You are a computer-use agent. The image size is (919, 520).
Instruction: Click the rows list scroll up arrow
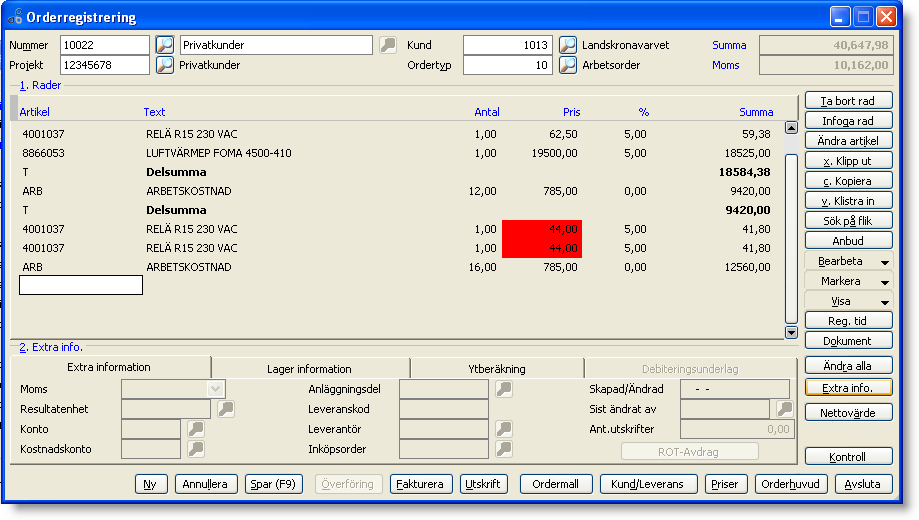[x=791, y=128]
